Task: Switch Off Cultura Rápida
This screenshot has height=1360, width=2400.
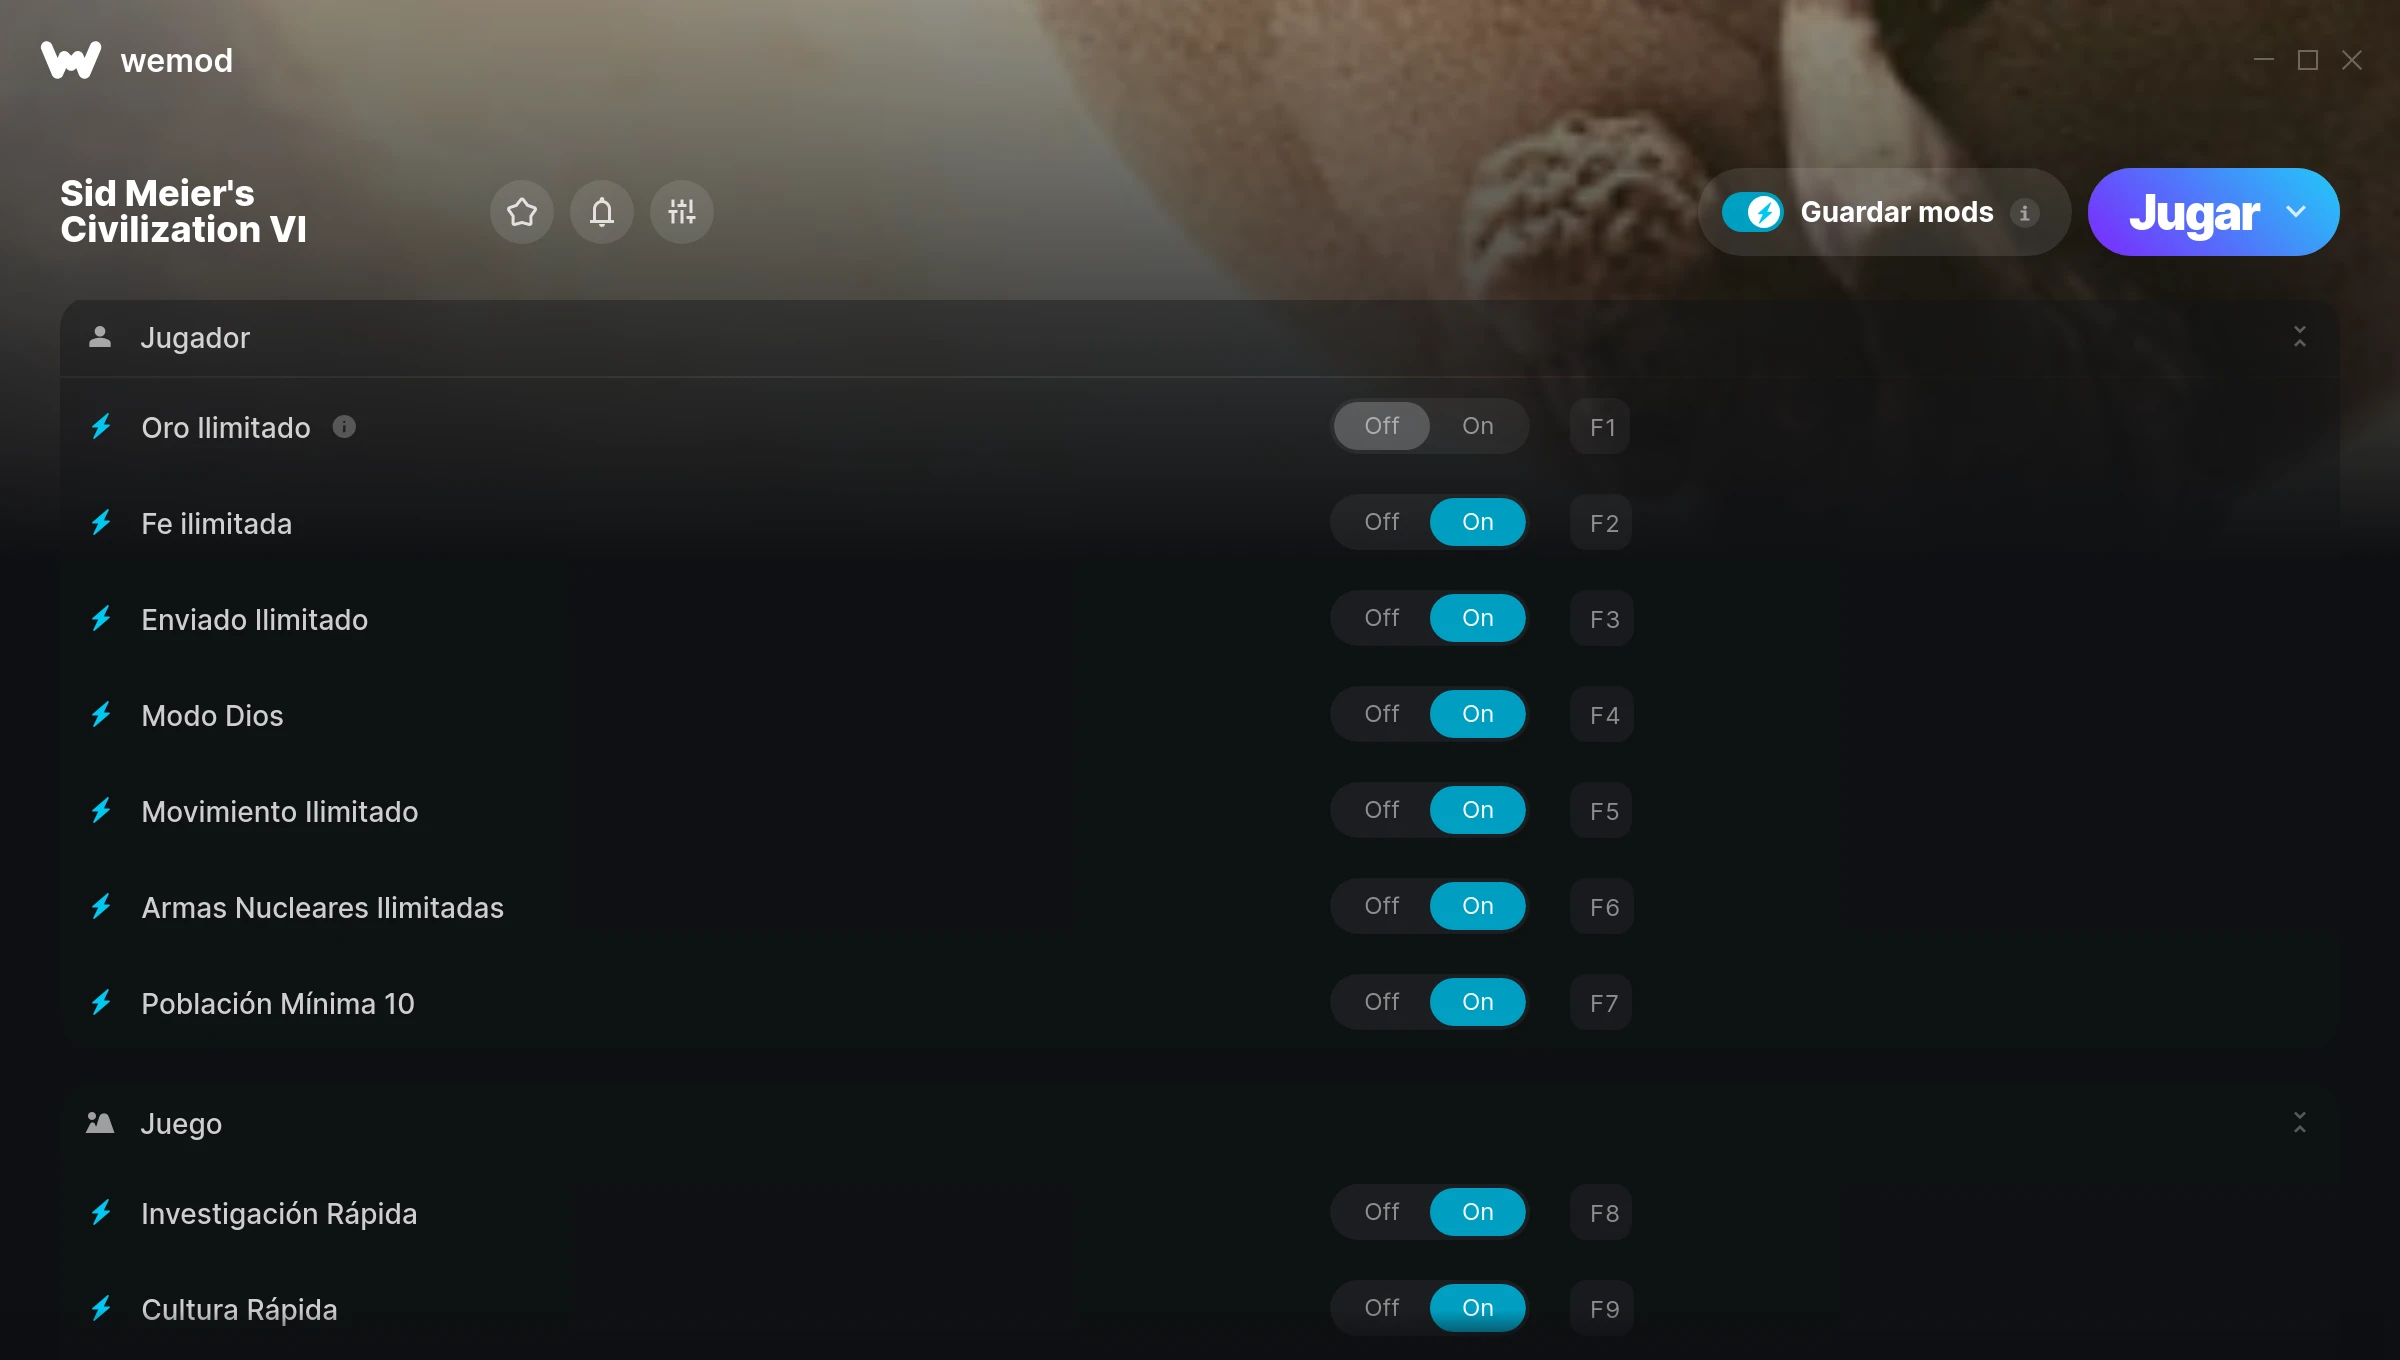Action: pyautogui.click(x=1382, y=1308)
